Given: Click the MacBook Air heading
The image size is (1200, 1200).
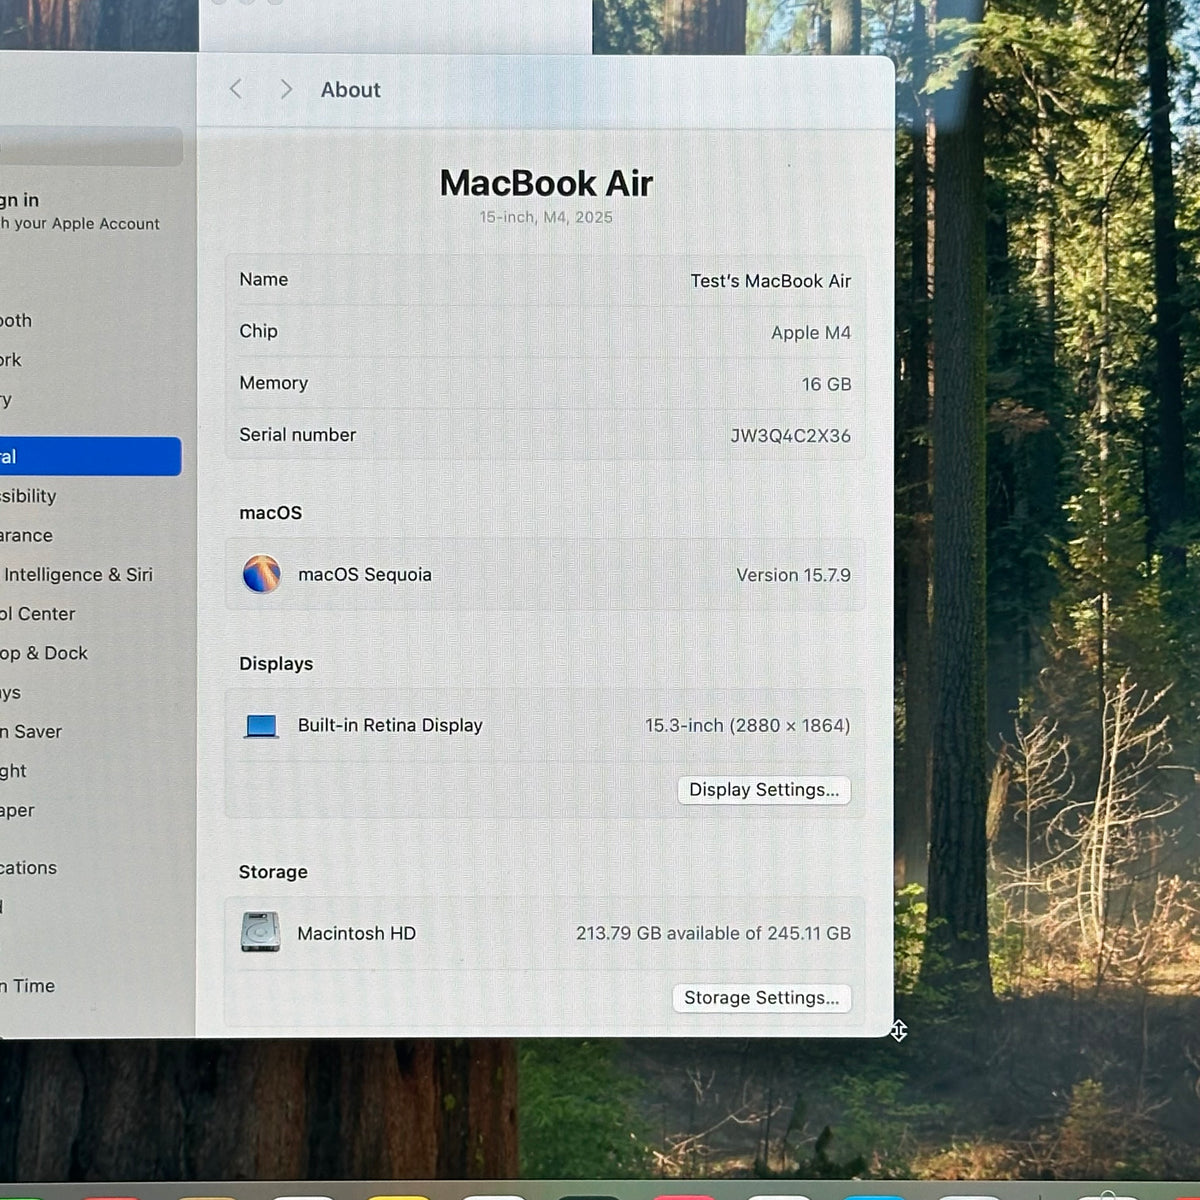Looking at the screenshot, I should point(546,183).
